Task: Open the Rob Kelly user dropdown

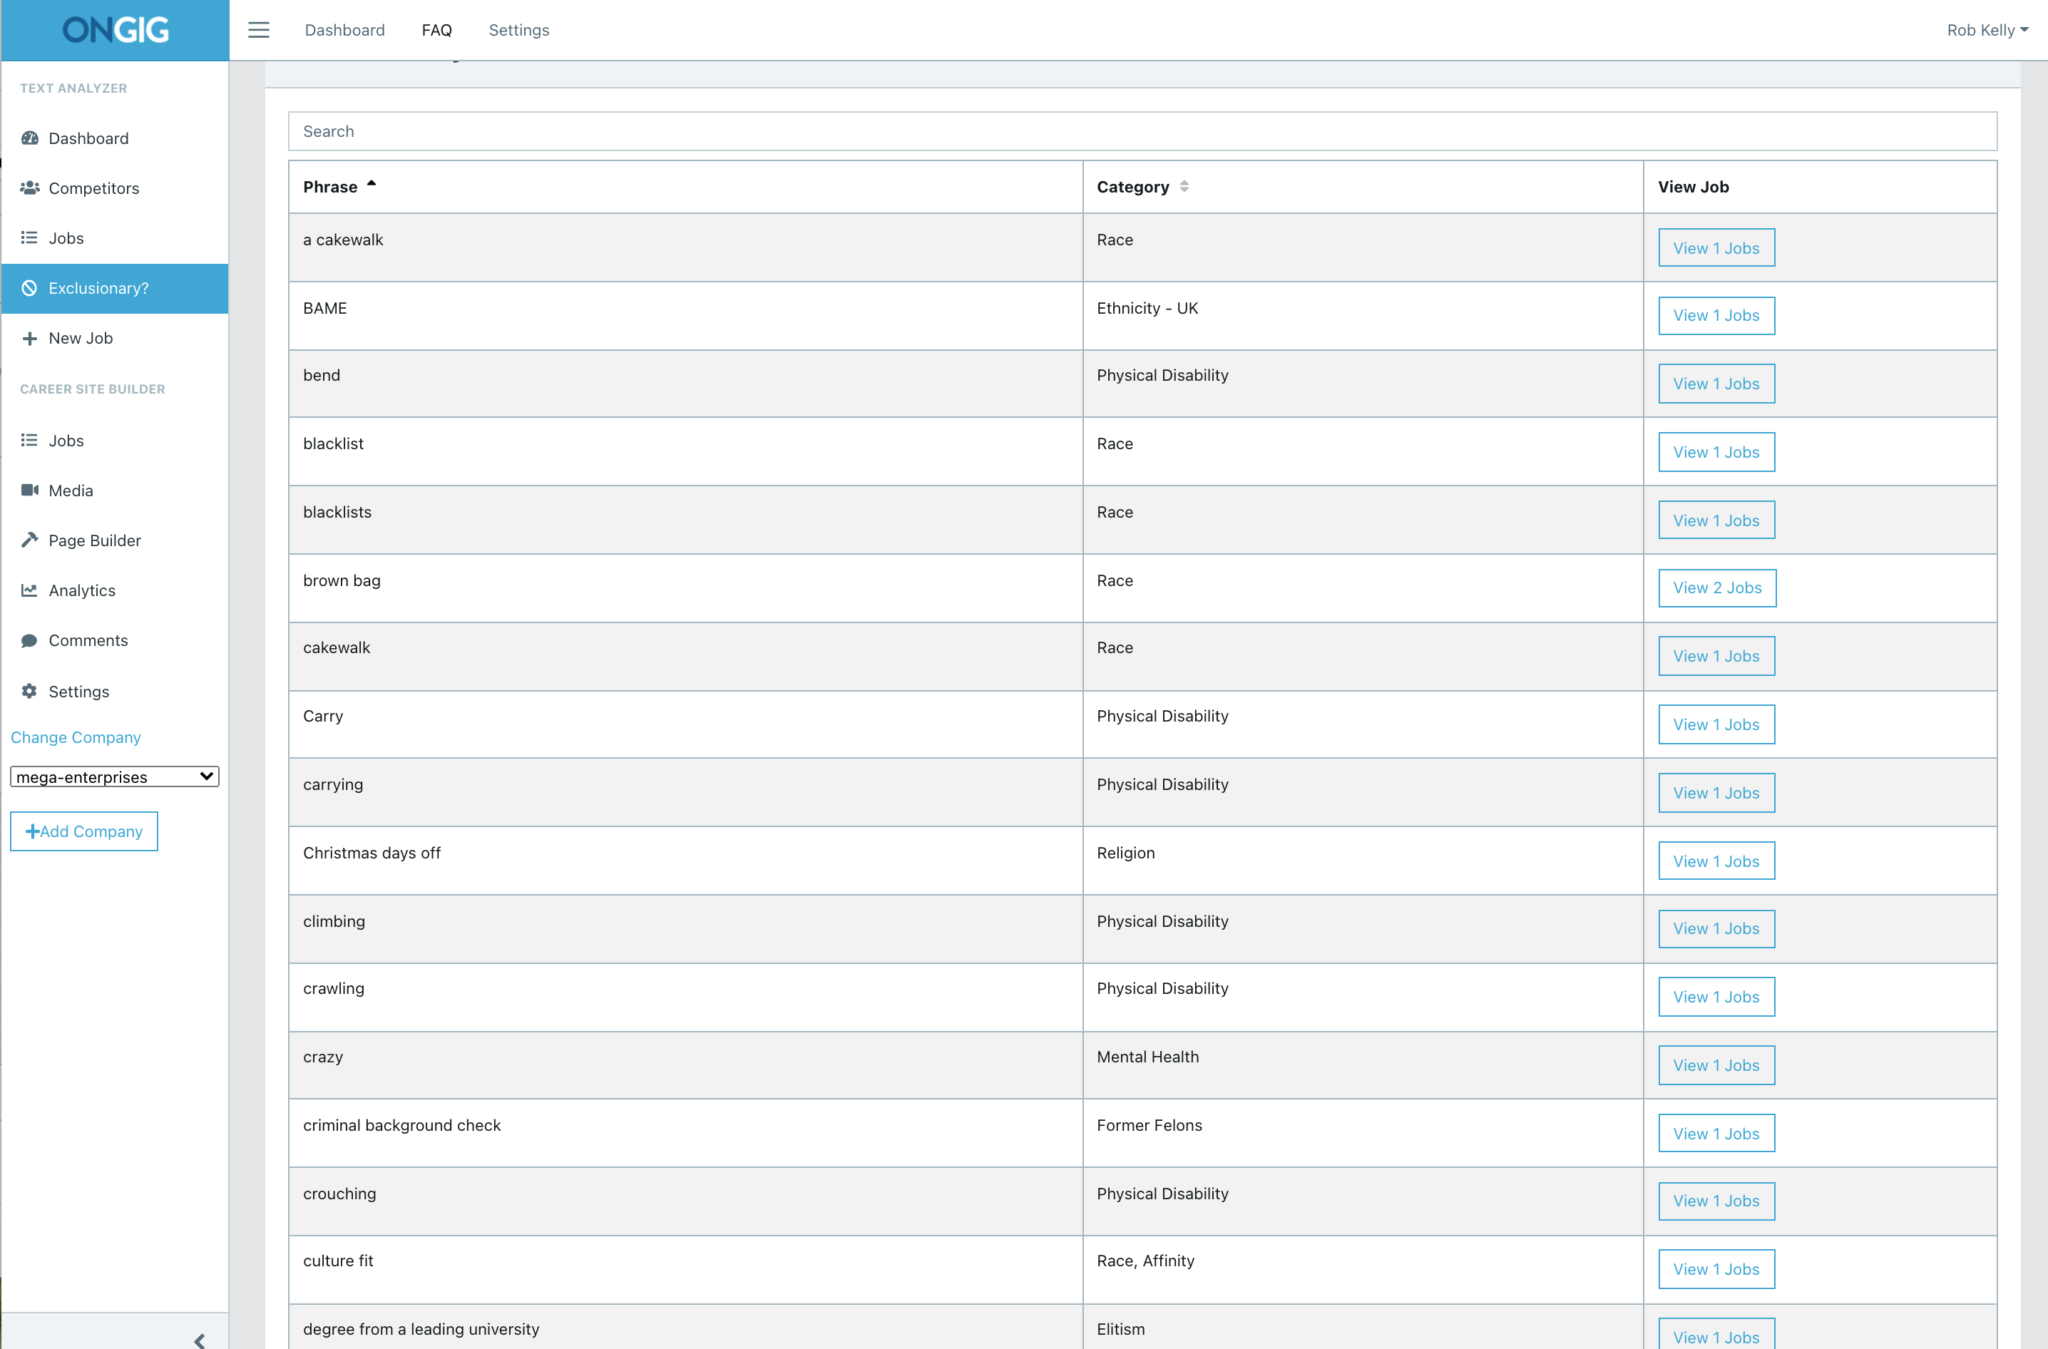Action: coord(1986,30)
